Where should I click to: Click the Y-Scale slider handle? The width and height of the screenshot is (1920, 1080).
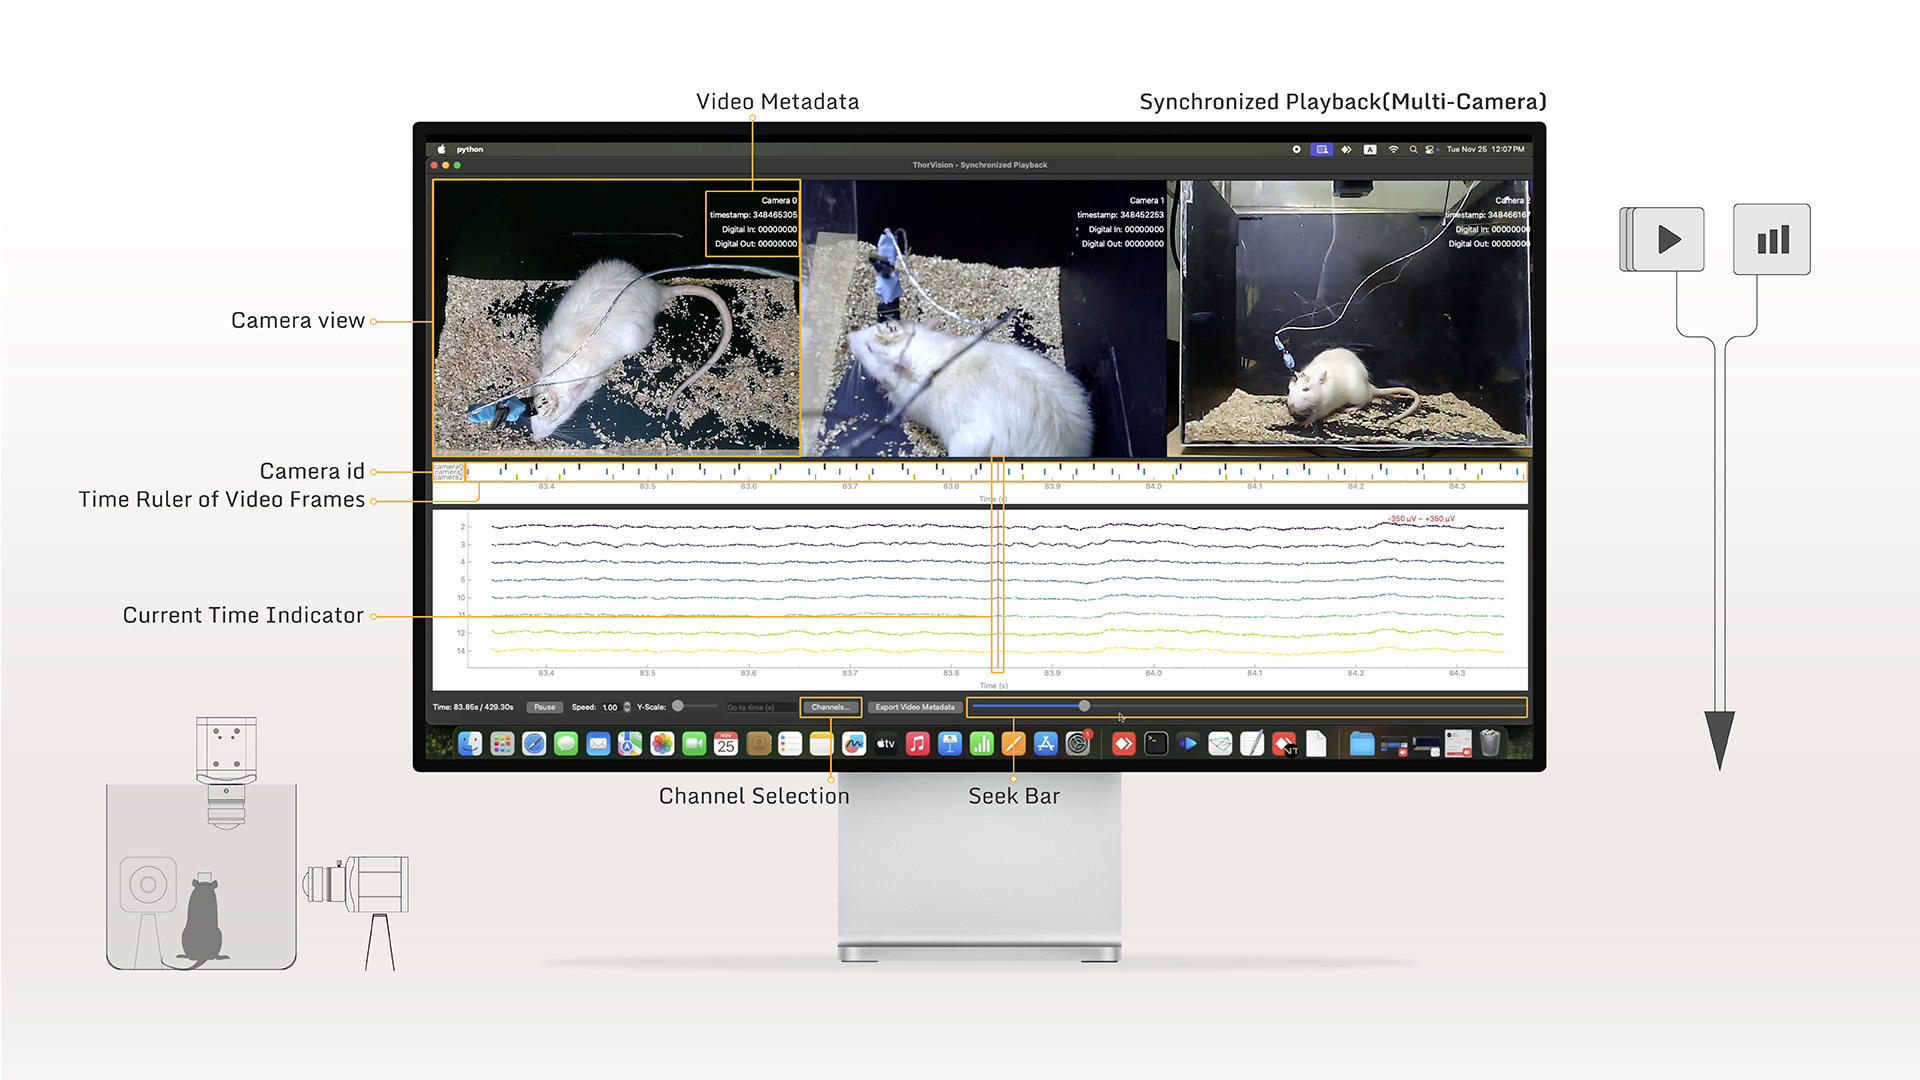[678, 706]
